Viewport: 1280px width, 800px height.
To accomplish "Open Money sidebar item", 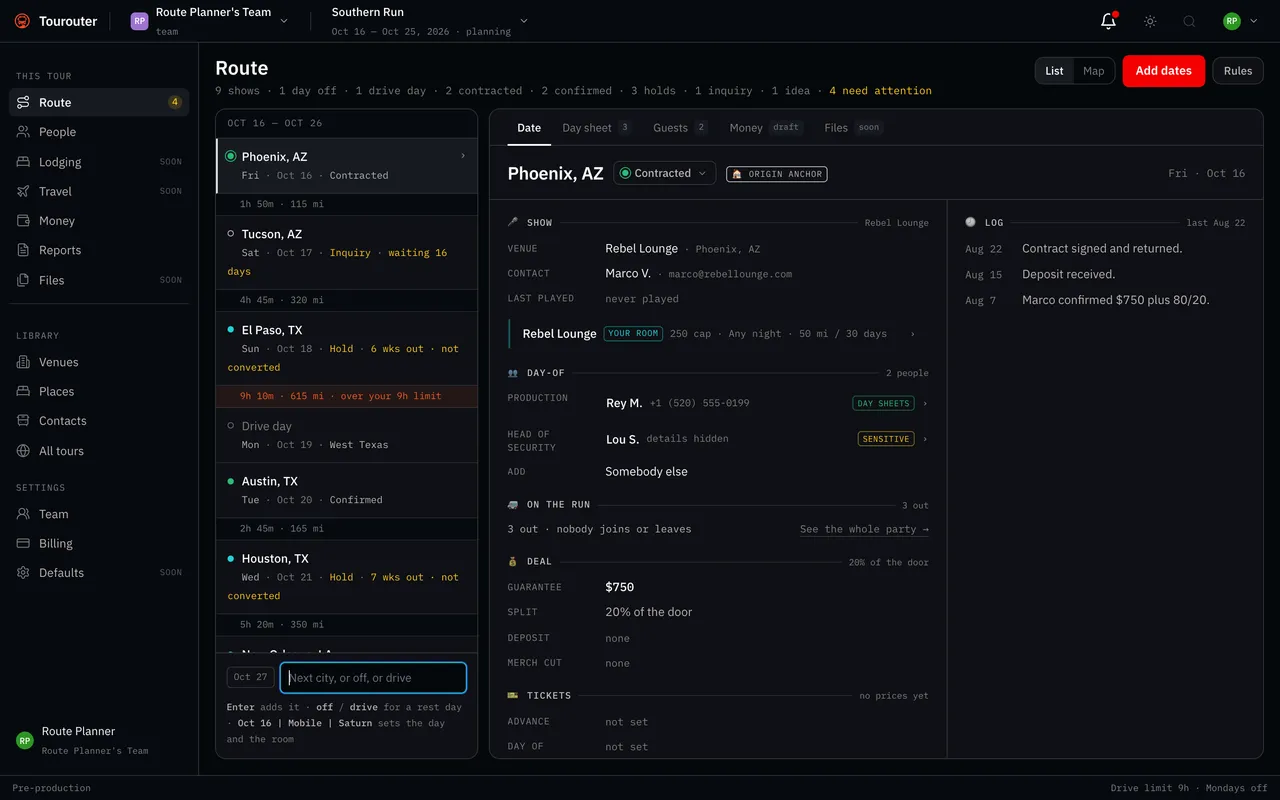I will [x=99, y=221].
